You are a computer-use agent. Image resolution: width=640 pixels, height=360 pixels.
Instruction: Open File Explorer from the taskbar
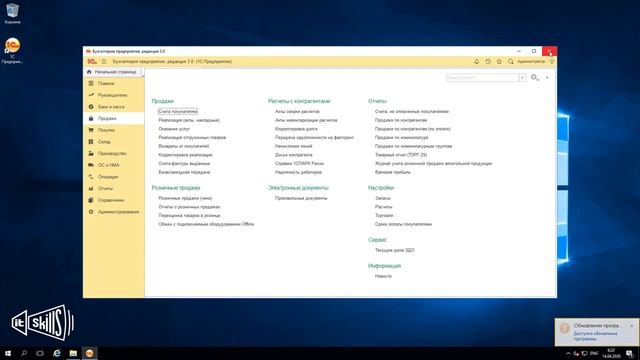pyautogui.click(x=73, y=353)
